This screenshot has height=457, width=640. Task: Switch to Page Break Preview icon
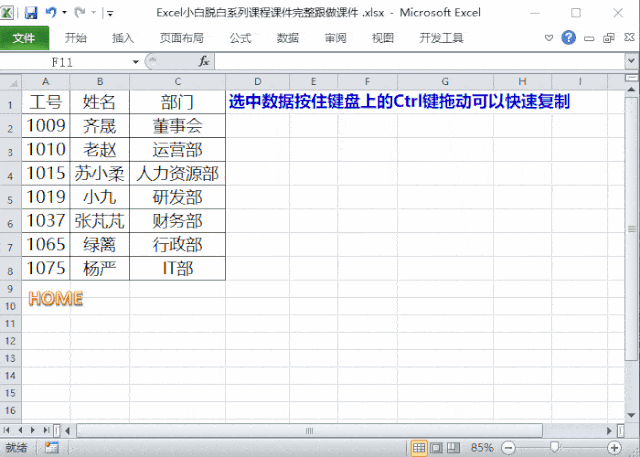tap(453, 448)
